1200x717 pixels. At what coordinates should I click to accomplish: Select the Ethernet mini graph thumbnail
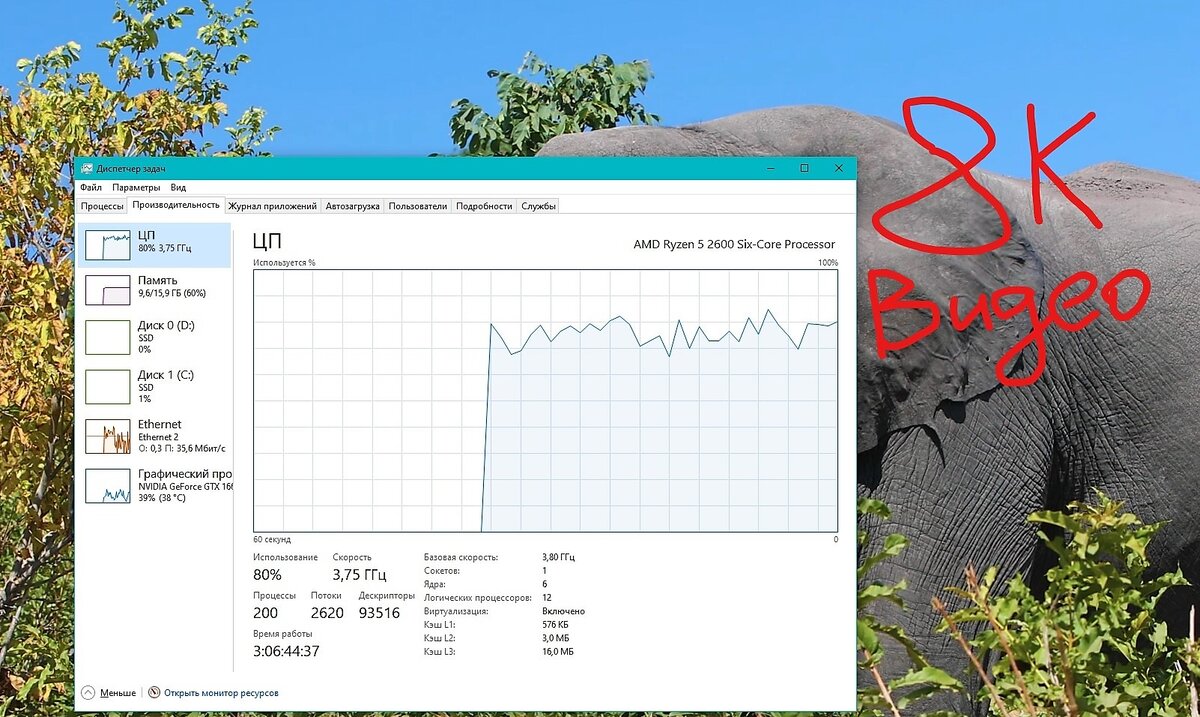108,436
